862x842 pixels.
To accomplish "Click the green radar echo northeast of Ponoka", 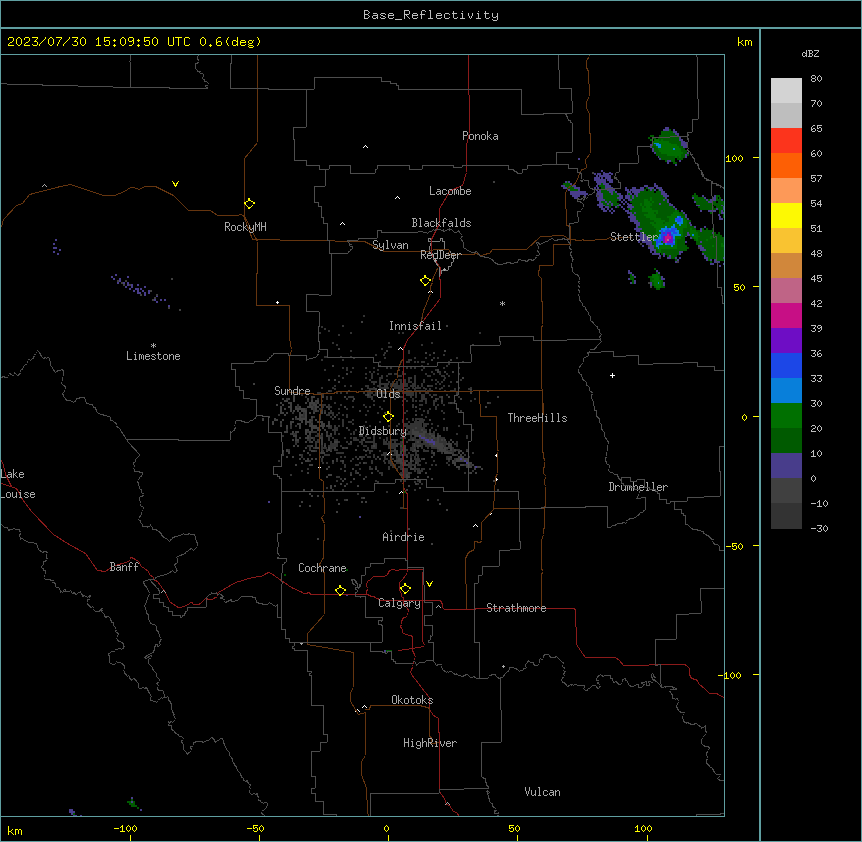I will tap(669, 146).
